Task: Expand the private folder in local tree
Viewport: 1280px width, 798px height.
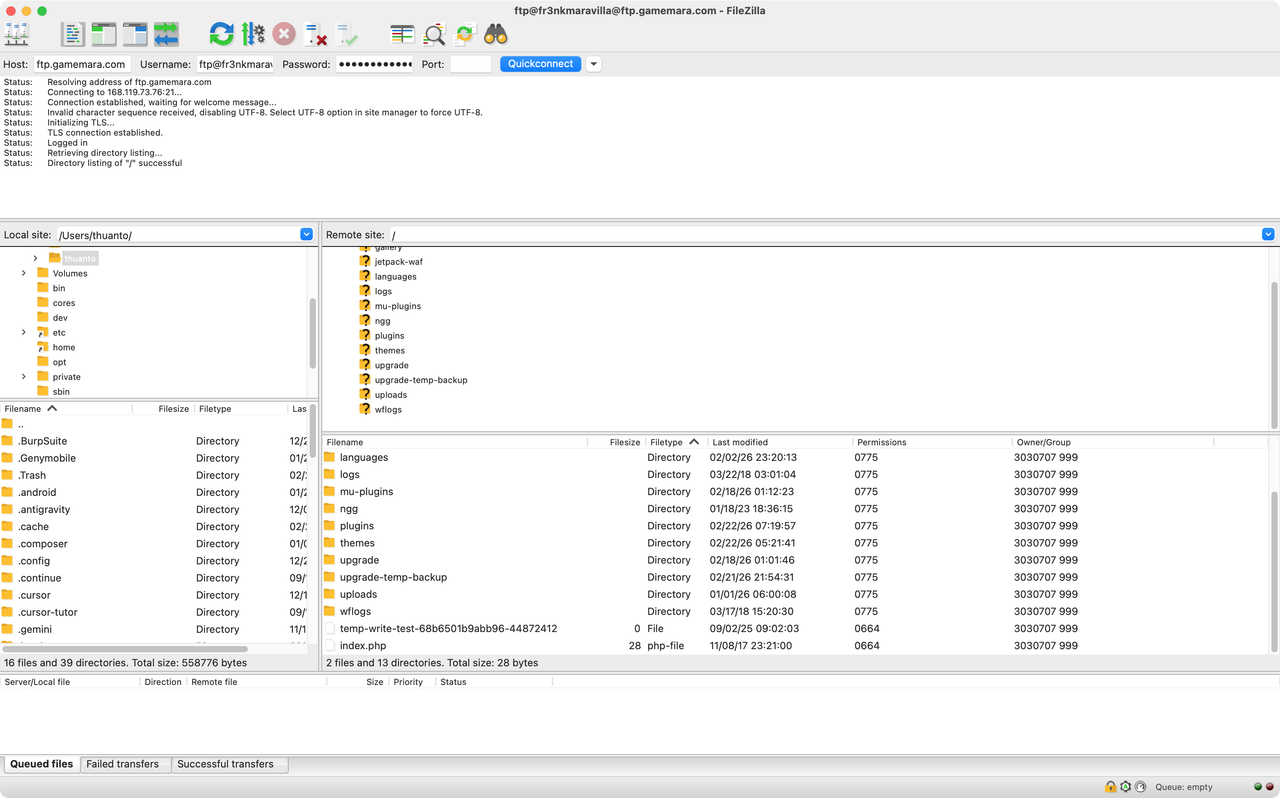Action: click(24, 377)
